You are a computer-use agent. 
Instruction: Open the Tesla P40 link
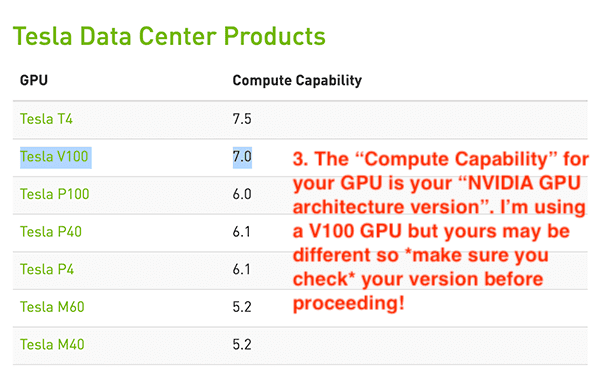click(x=51, y=232)
